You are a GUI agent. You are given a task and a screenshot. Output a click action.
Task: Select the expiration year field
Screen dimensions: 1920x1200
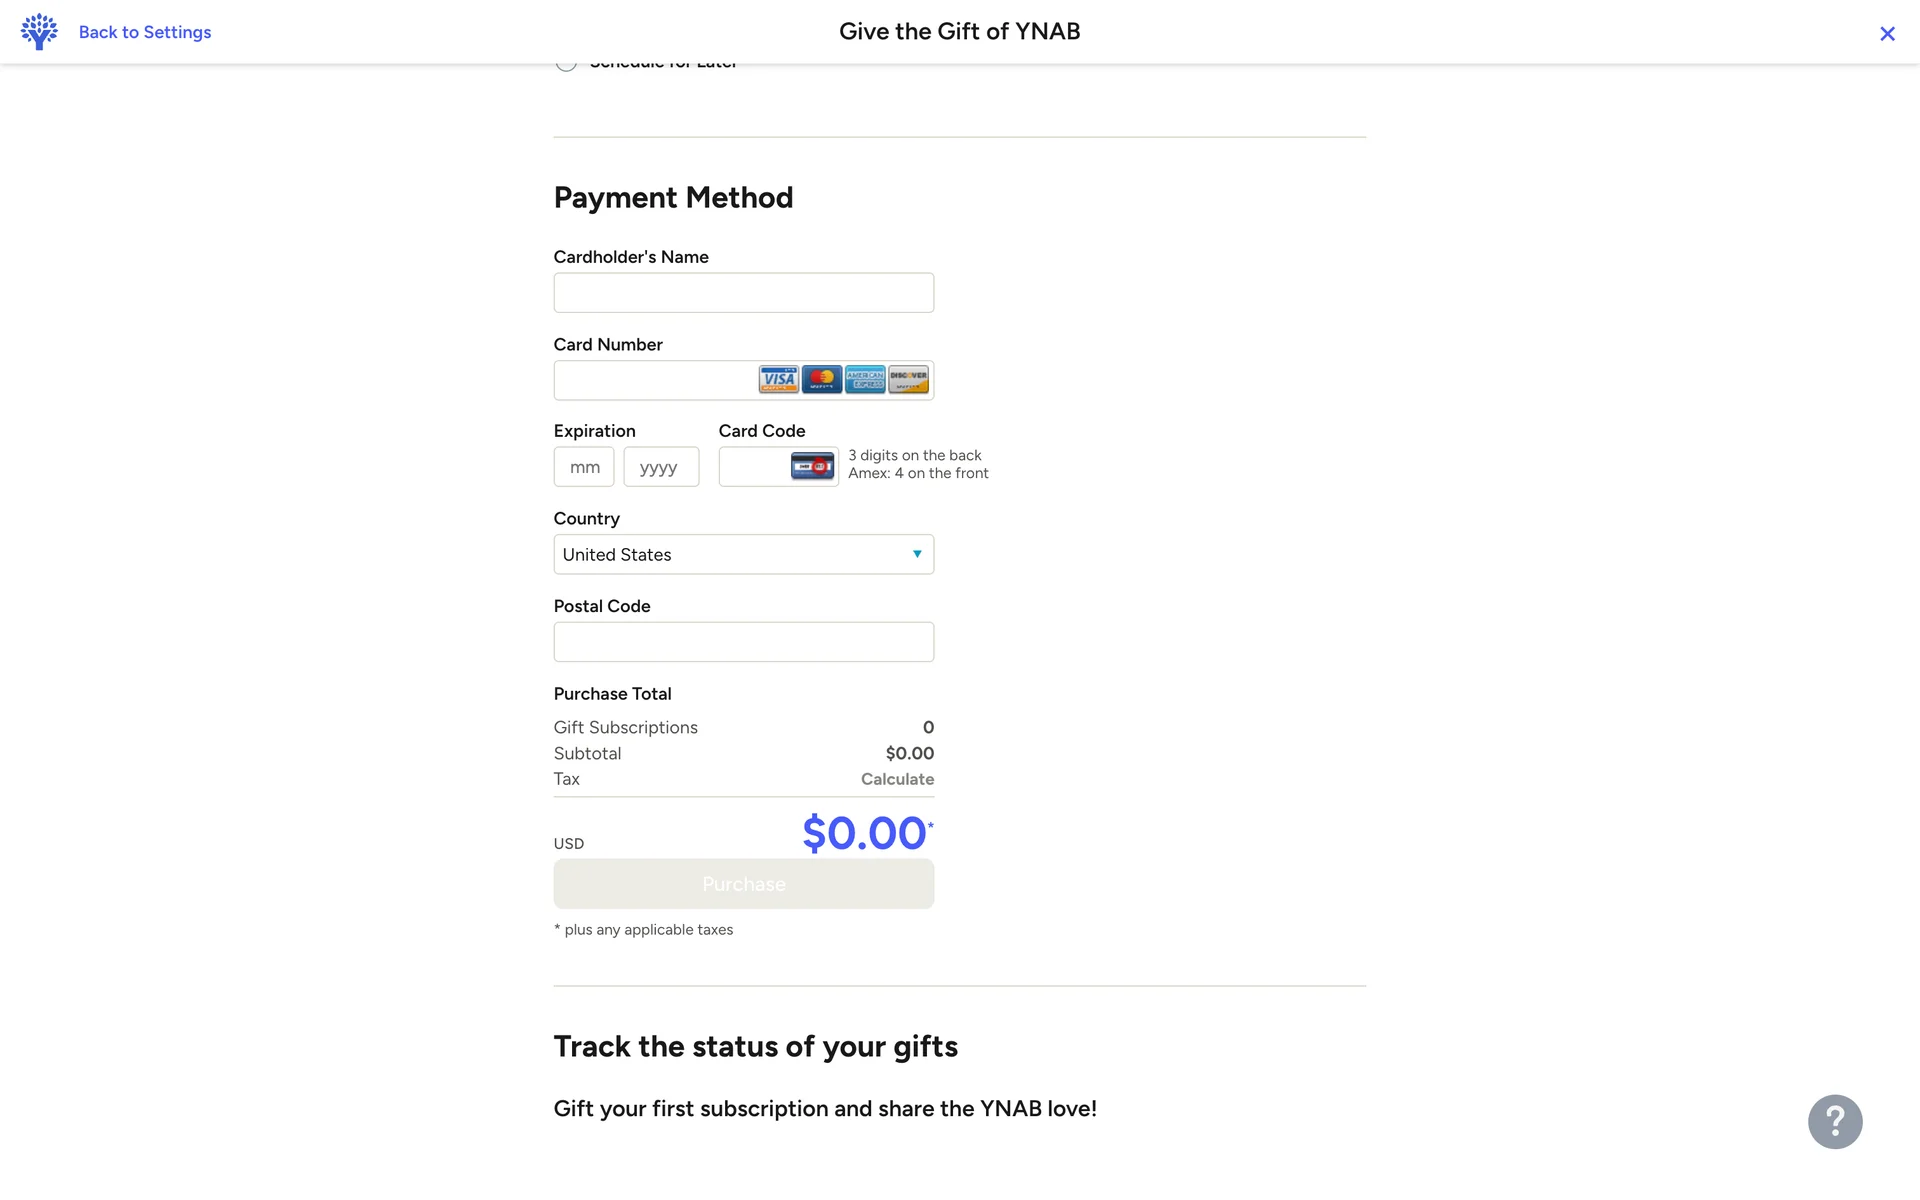(661, 467)
